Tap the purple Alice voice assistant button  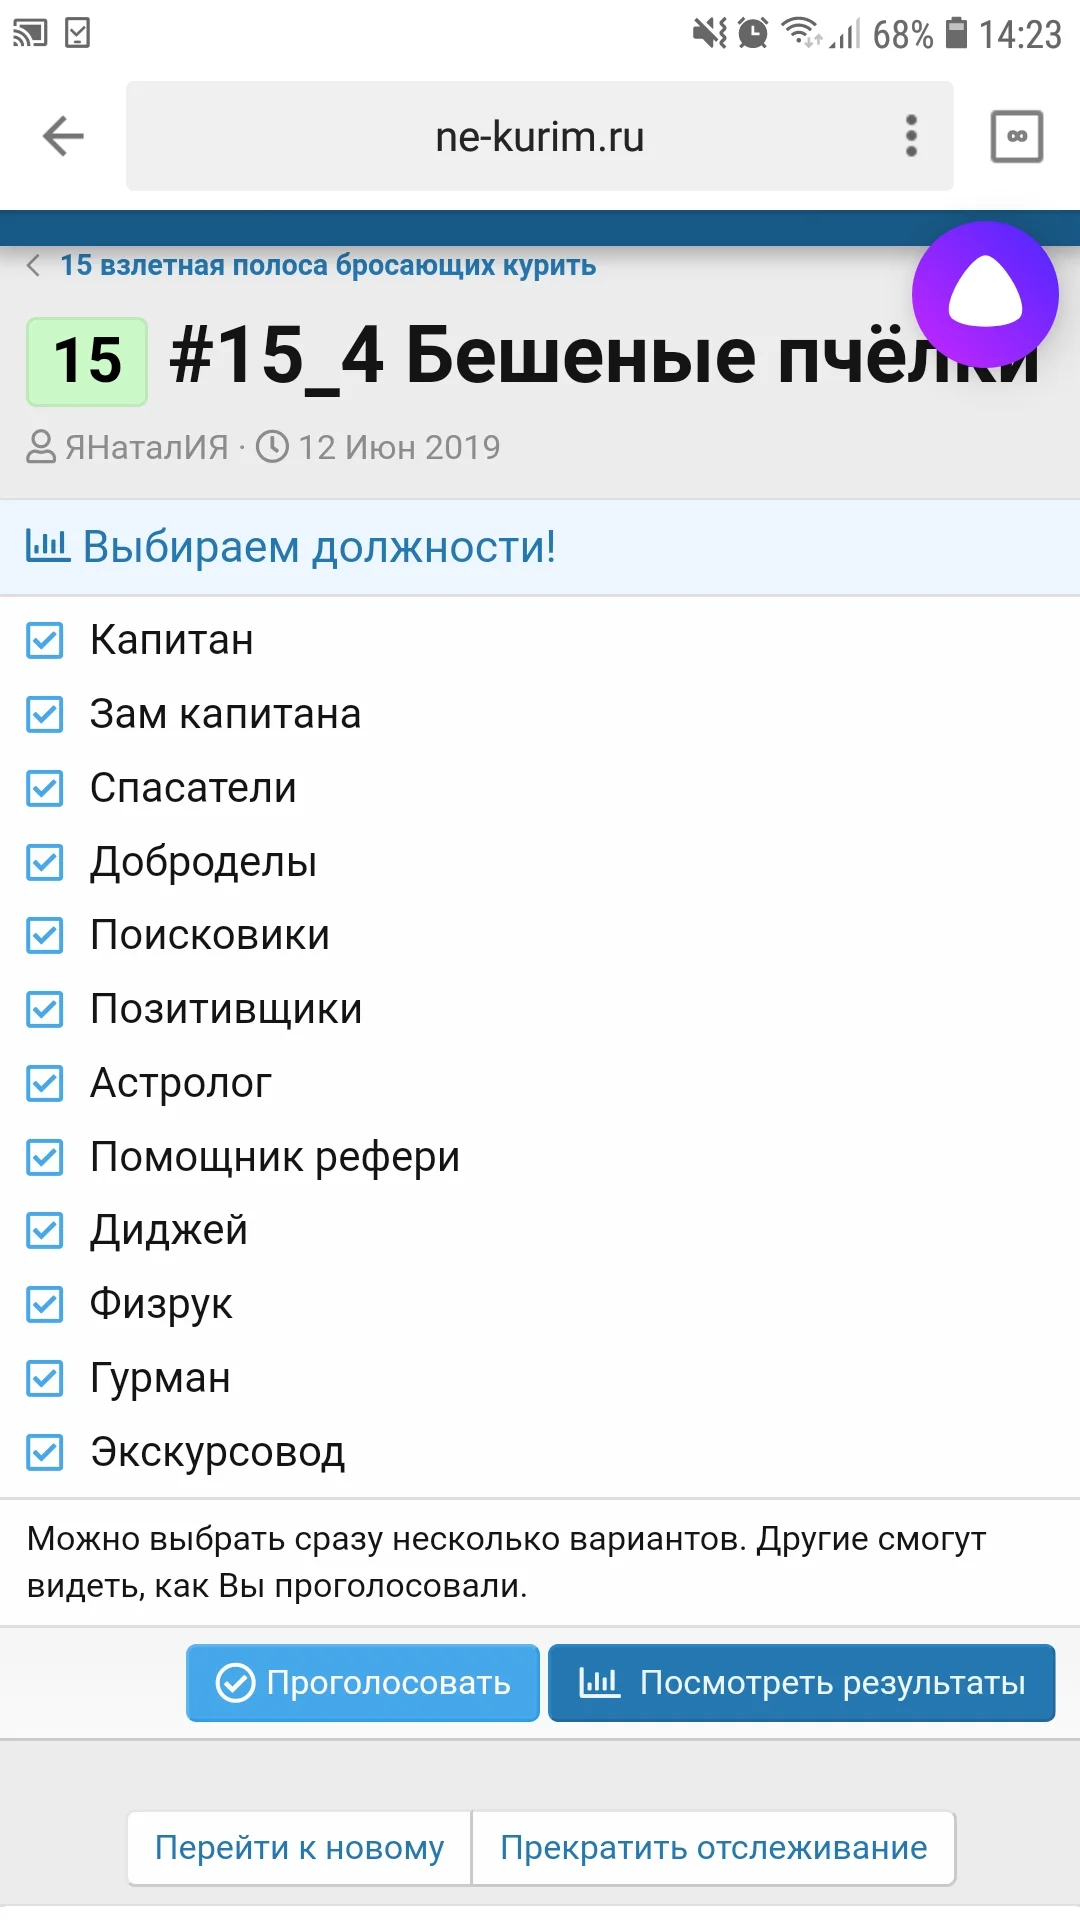(x=985, y=294)
